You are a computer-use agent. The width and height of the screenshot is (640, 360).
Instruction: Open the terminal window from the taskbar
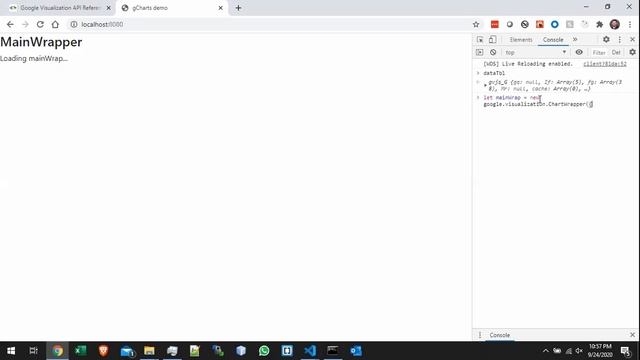(333, 351)
